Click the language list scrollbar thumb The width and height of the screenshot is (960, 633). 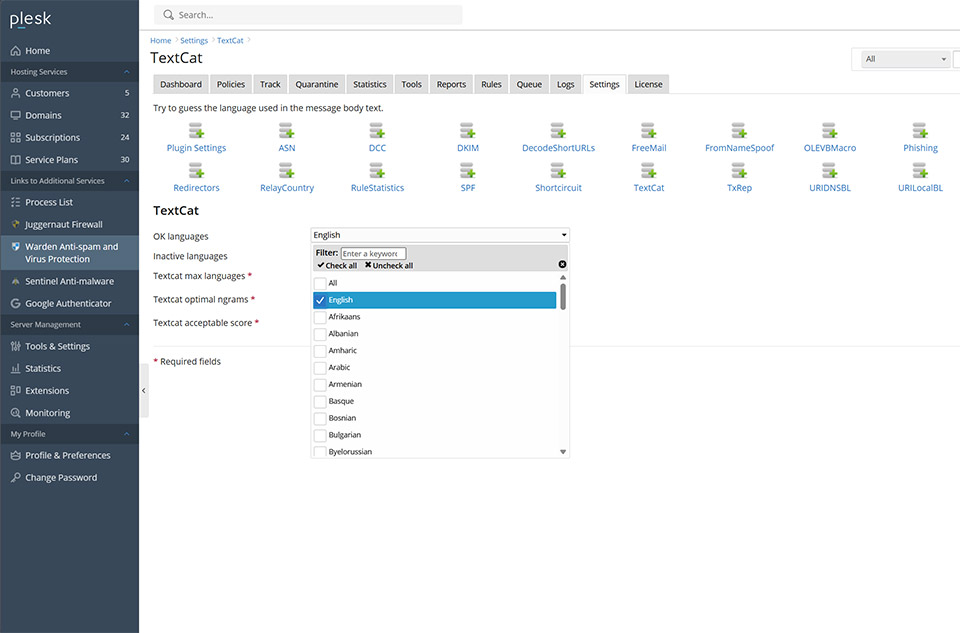(563, 296)
